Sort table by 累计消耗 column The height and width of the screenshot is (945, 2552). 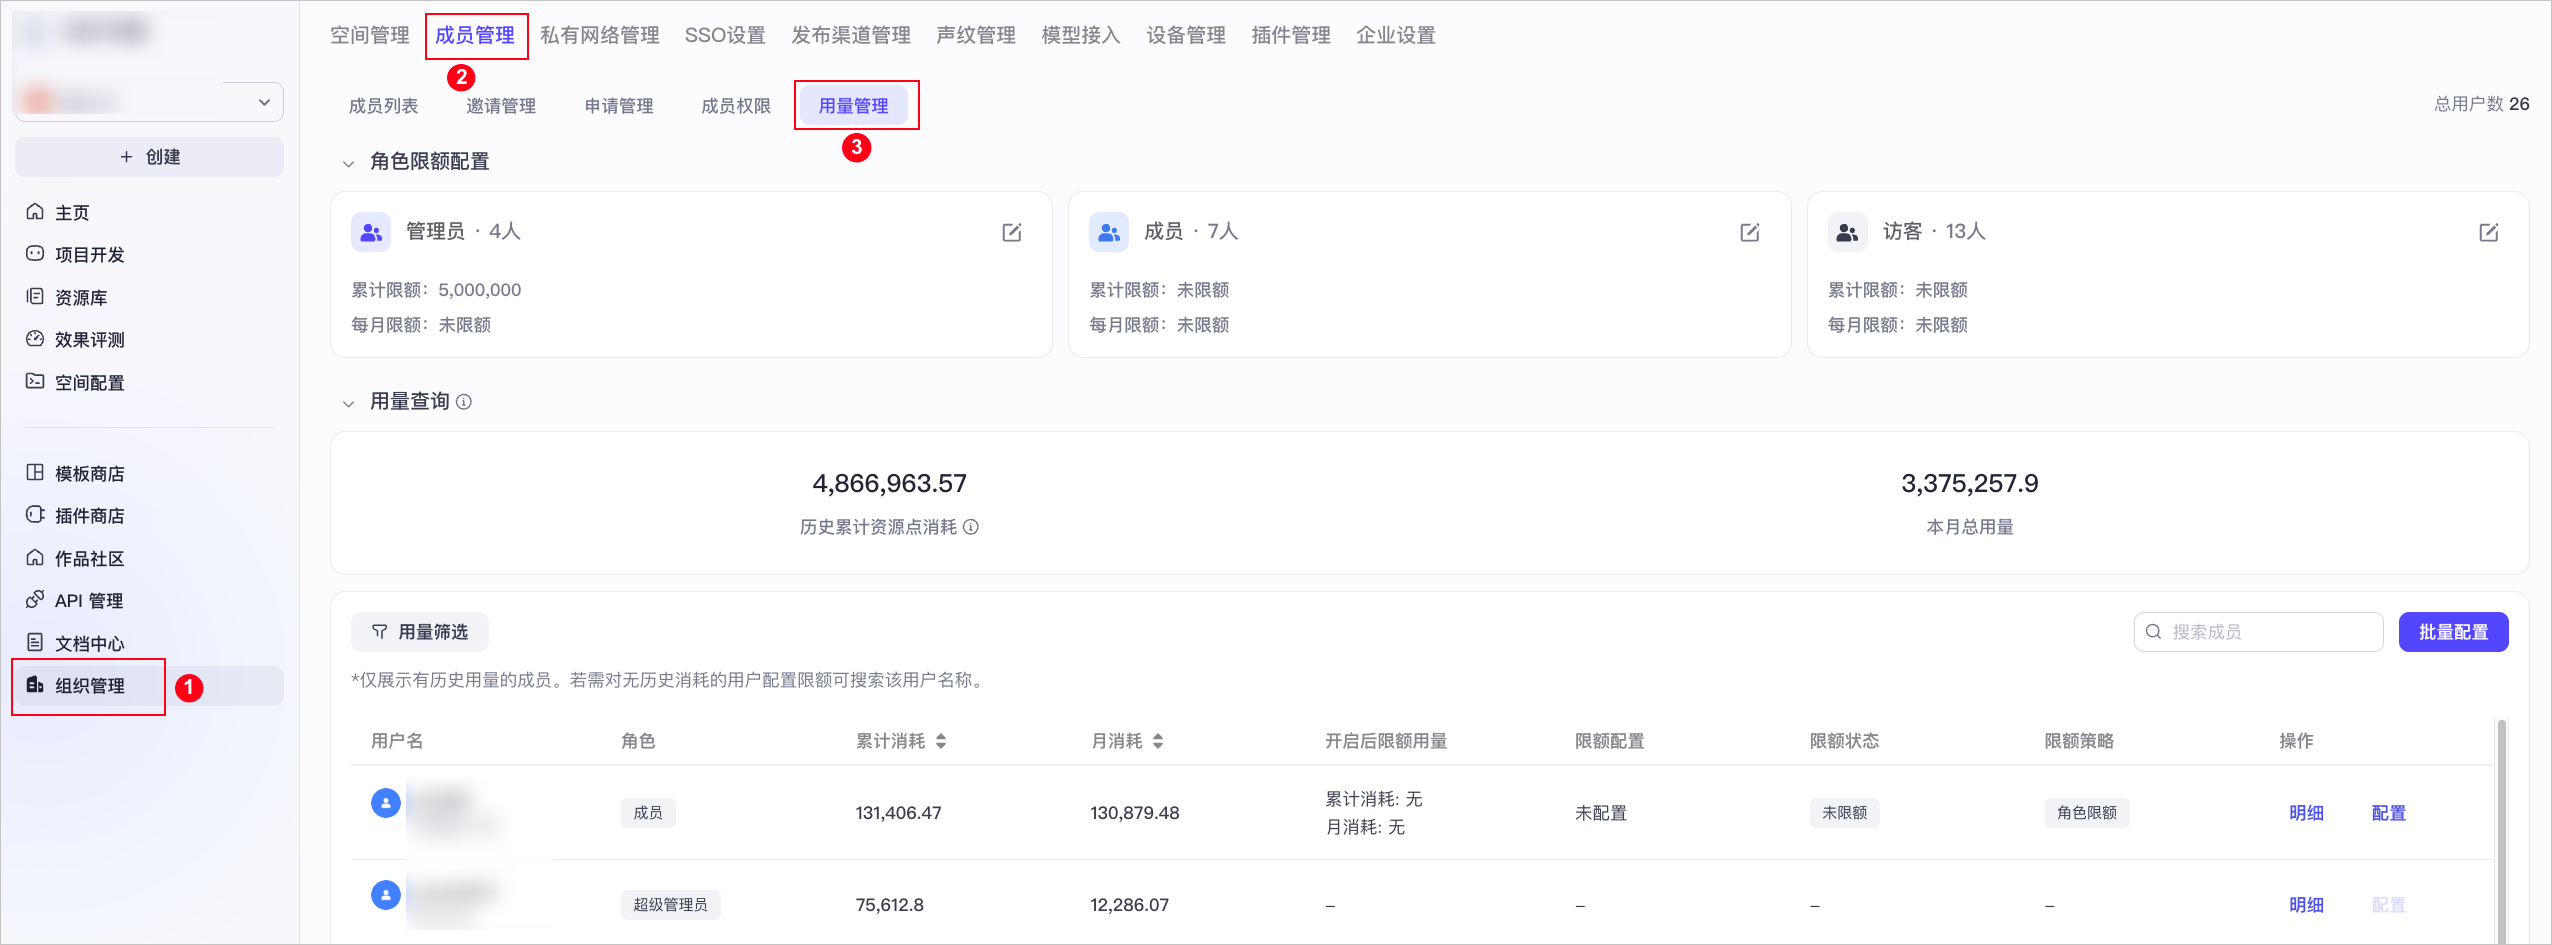tap(941, 741)
